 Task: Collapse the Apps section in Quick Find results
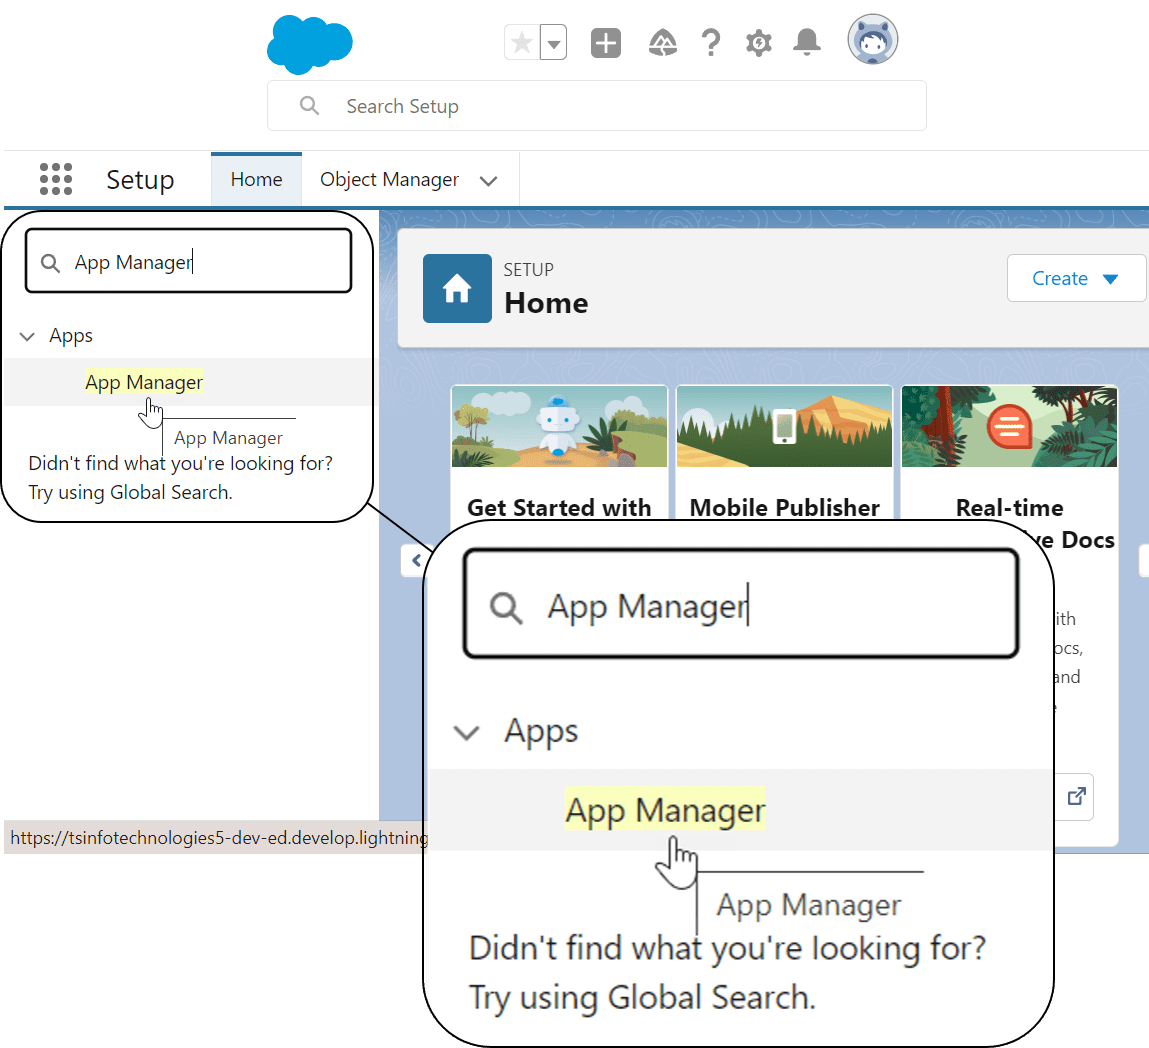27,336
